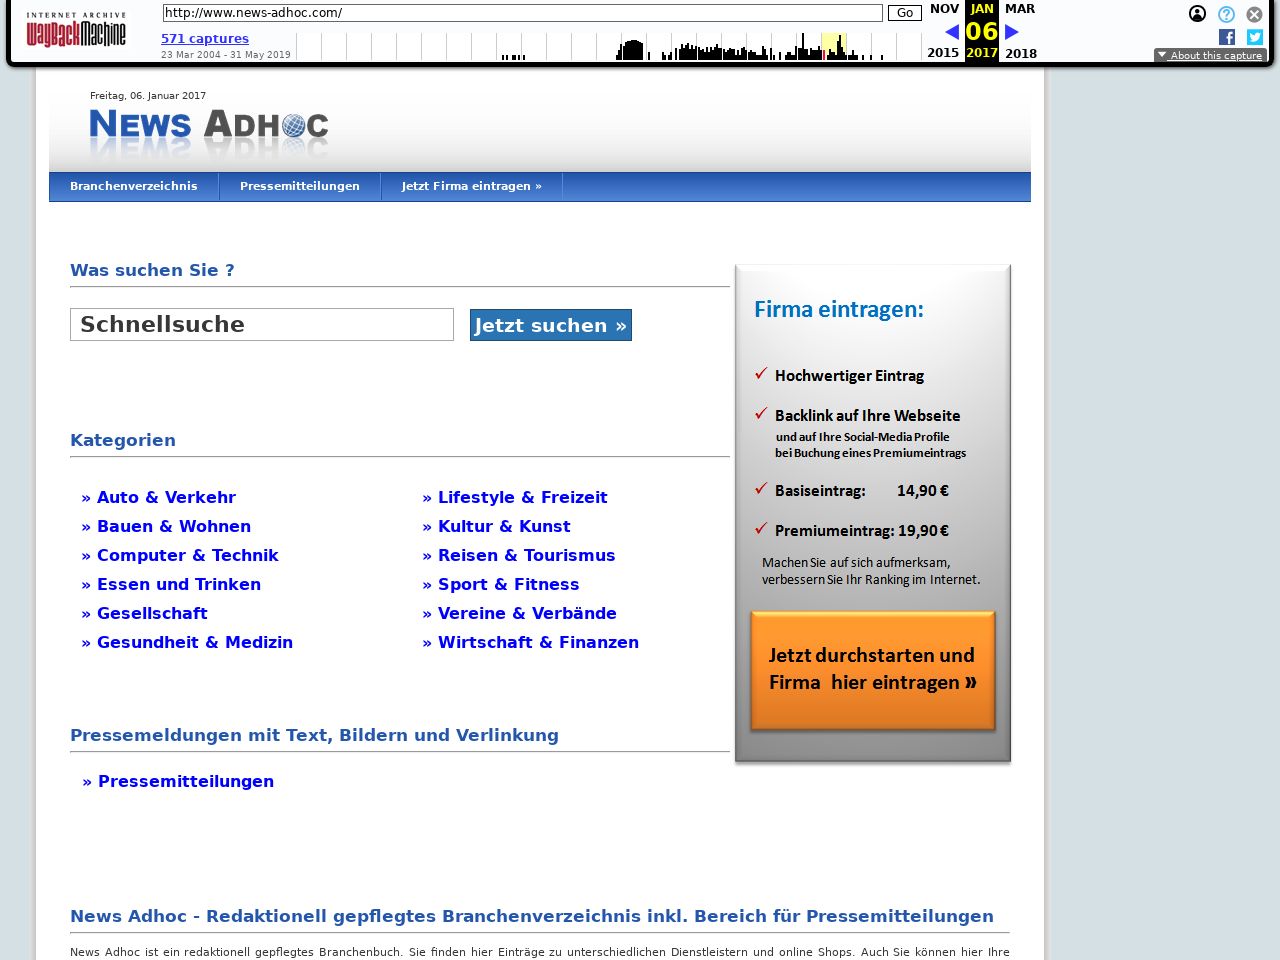Share capture on Twitter

tap(1255, 37)
